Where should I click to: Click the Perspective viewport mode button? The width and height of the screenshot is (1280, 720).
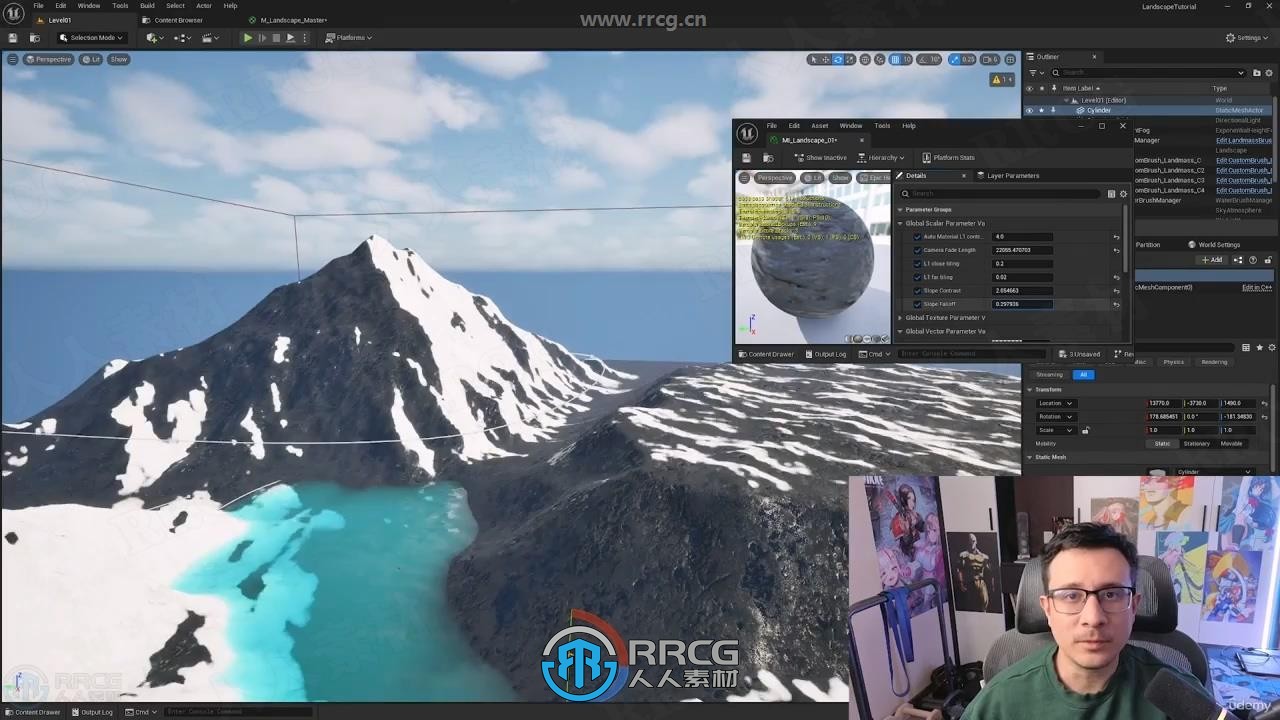tap(48, 59)
